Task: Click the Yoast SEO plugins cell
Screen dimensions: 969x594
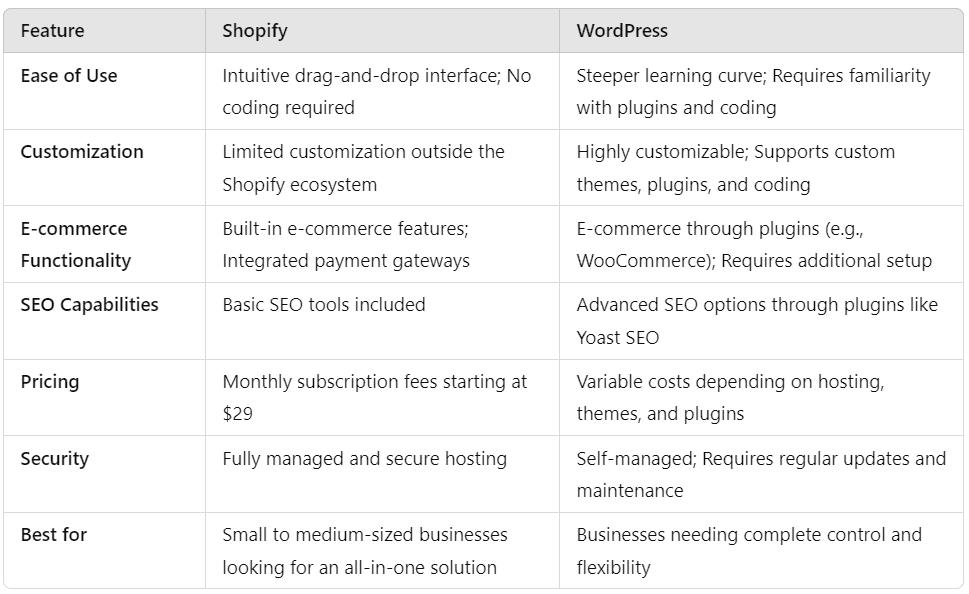Action: pos(757,321)
